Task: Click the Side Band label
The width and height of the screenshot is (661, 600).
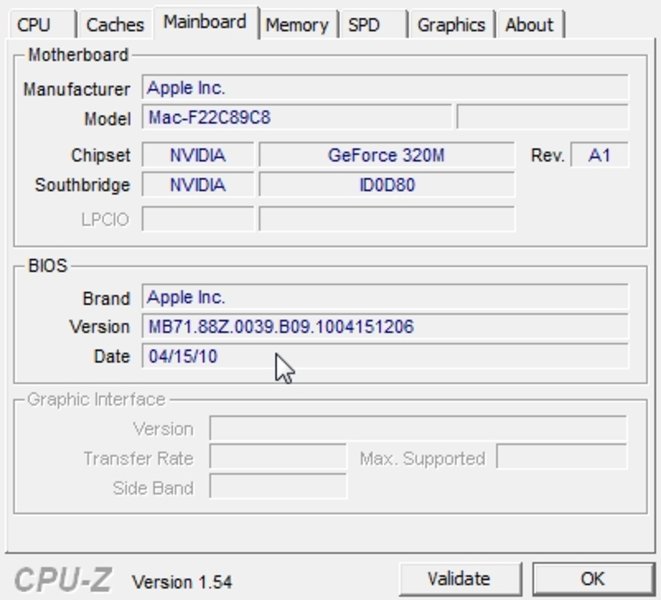Action: point(153,488)
